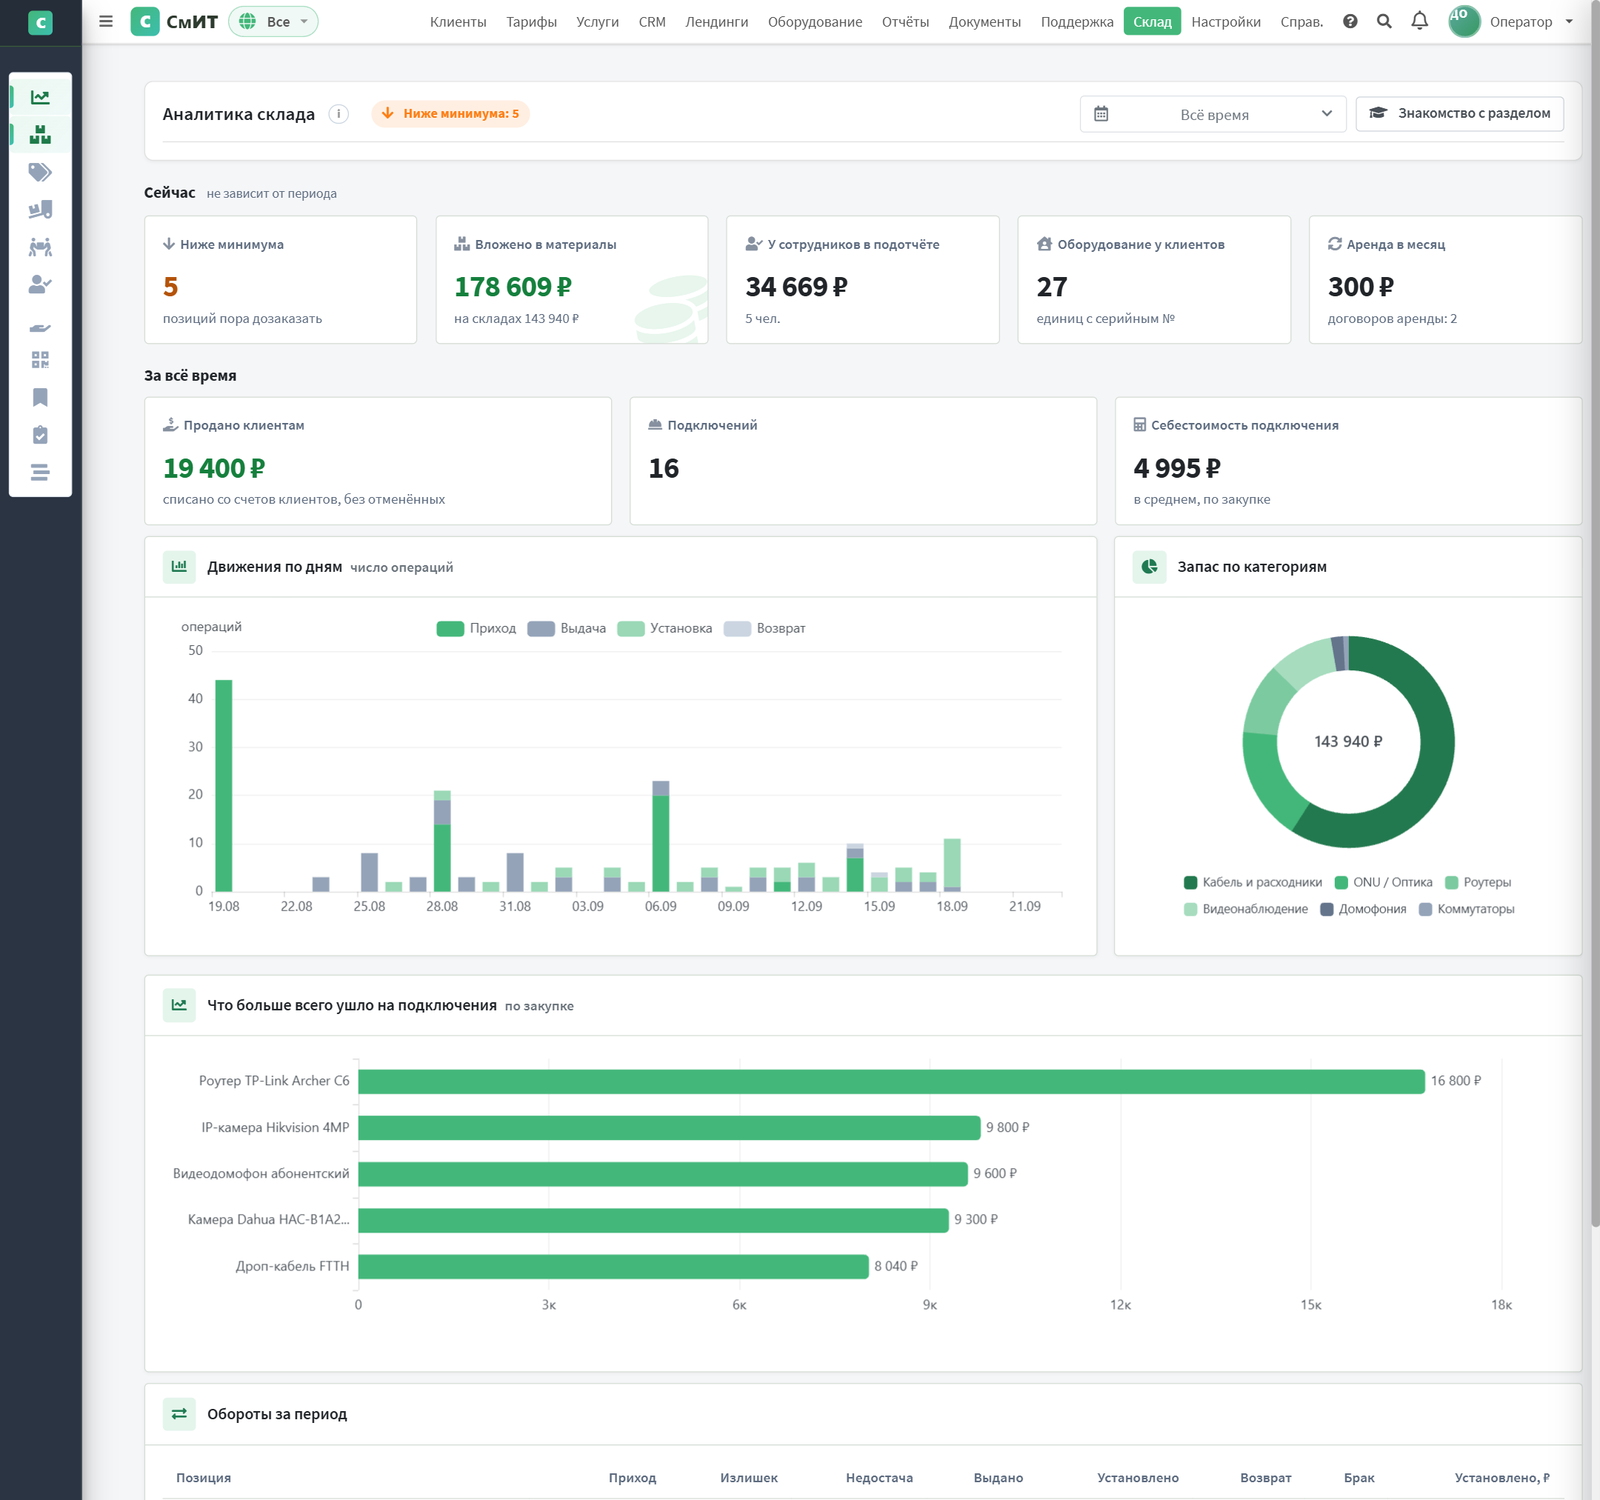Open the Оператор user menu
Screen dimensions: 1600x1500
[1510, 21]
